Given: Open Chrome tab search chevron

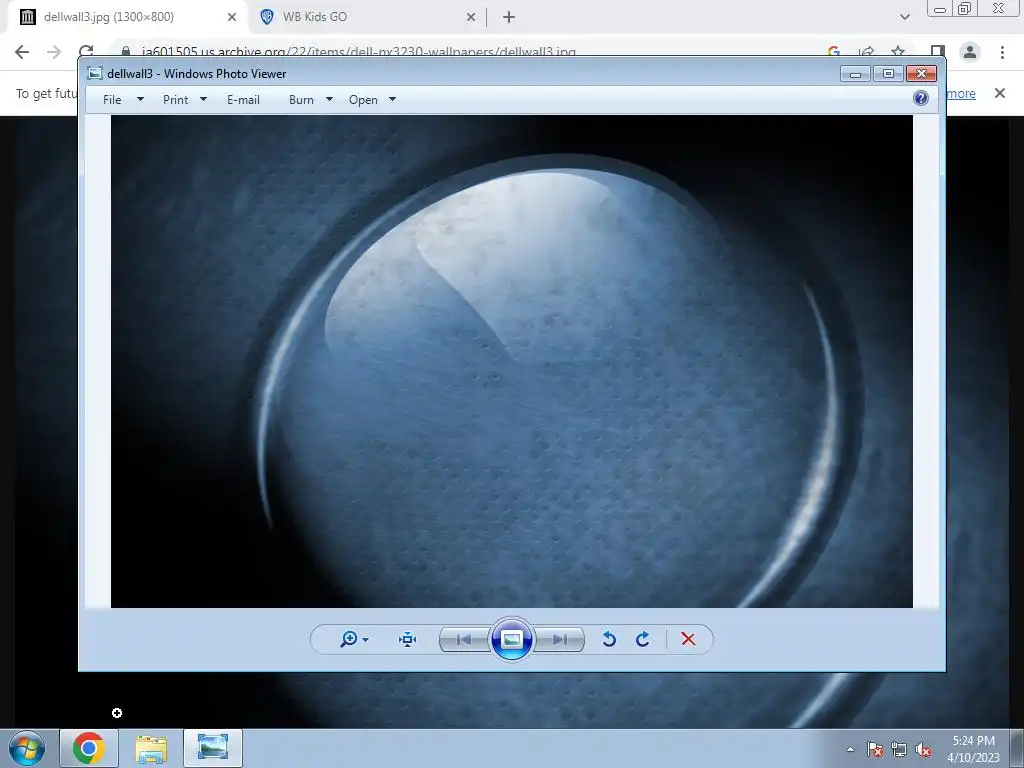Looking at the screenshot, I should tap(904, 17).
